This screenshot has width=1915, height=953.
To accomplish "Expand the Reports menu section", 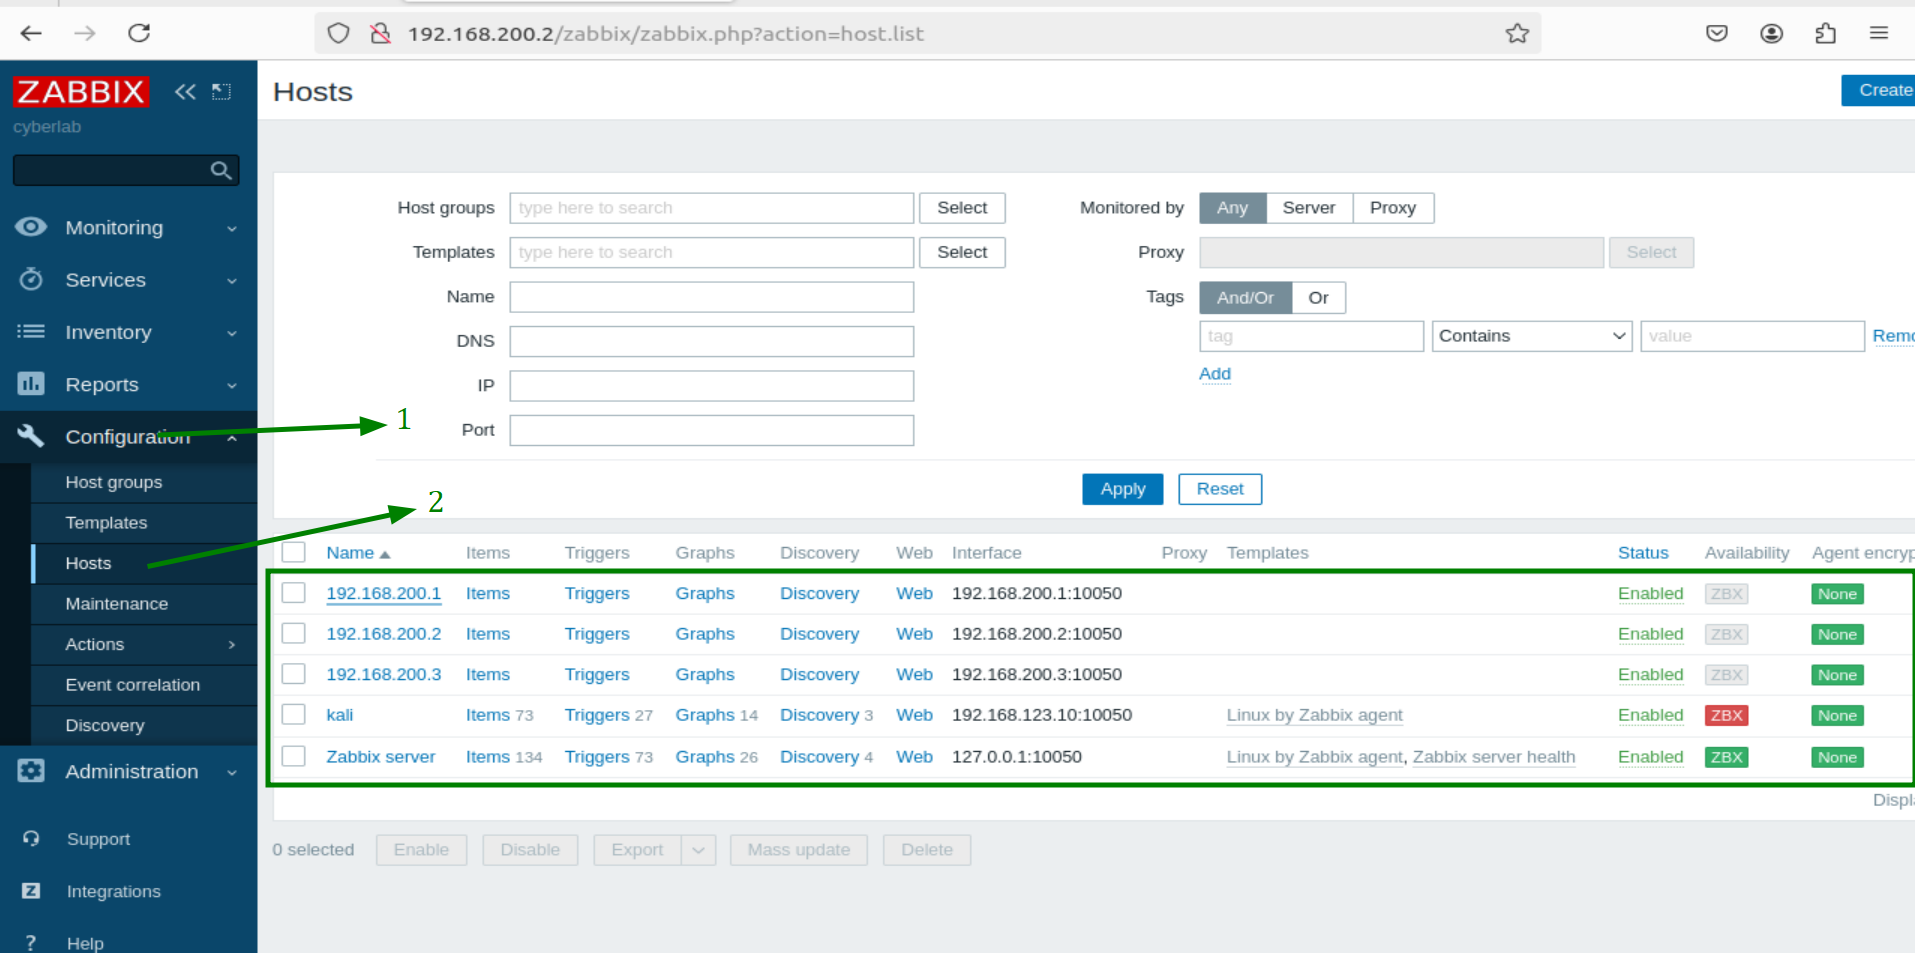I will [x=128, y=385].
